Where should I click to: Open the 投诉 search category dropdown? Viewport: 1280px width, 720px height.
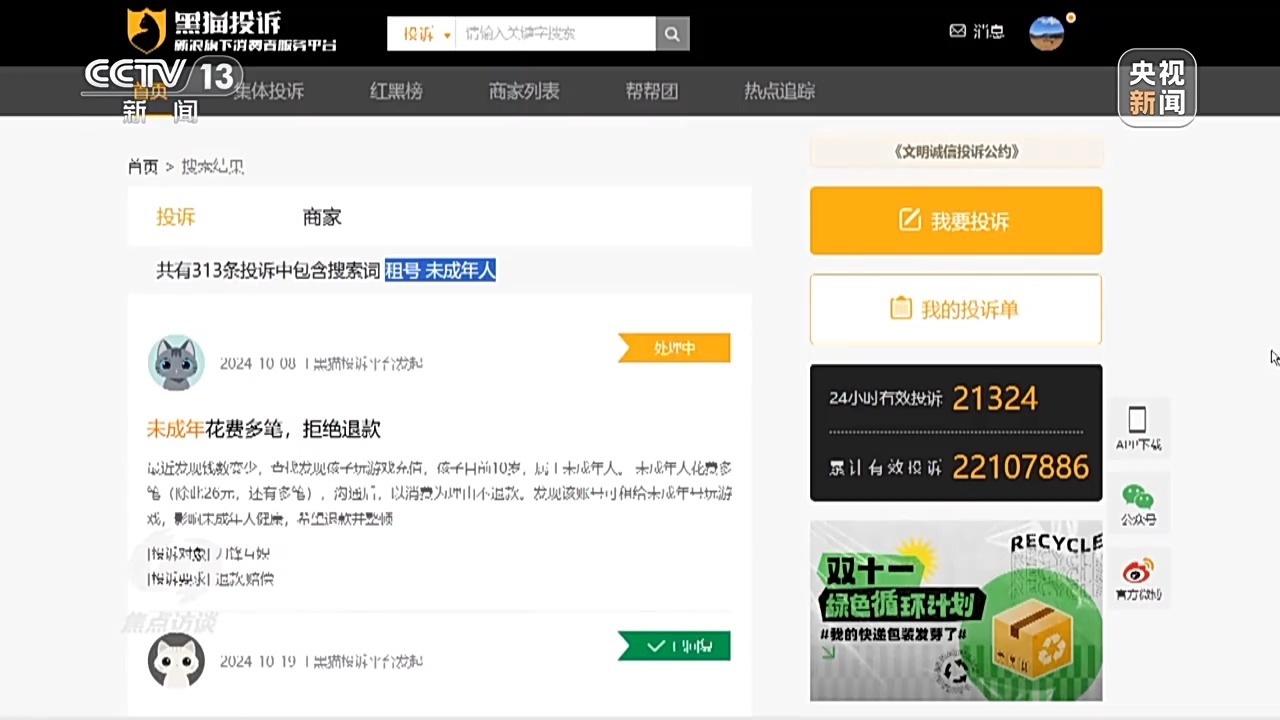[421, 33]
